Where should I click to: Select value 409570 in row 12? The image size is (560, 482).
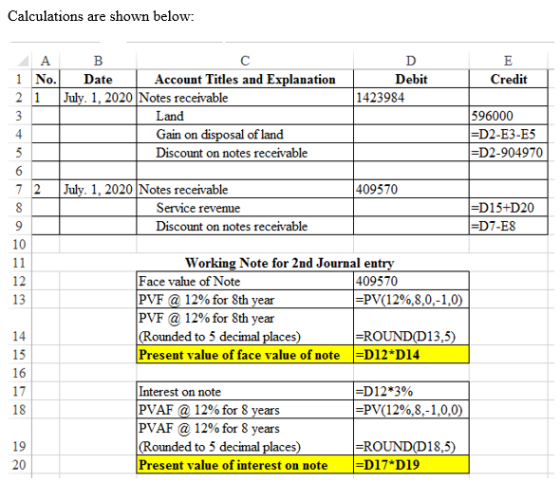(x=411, y=281)
